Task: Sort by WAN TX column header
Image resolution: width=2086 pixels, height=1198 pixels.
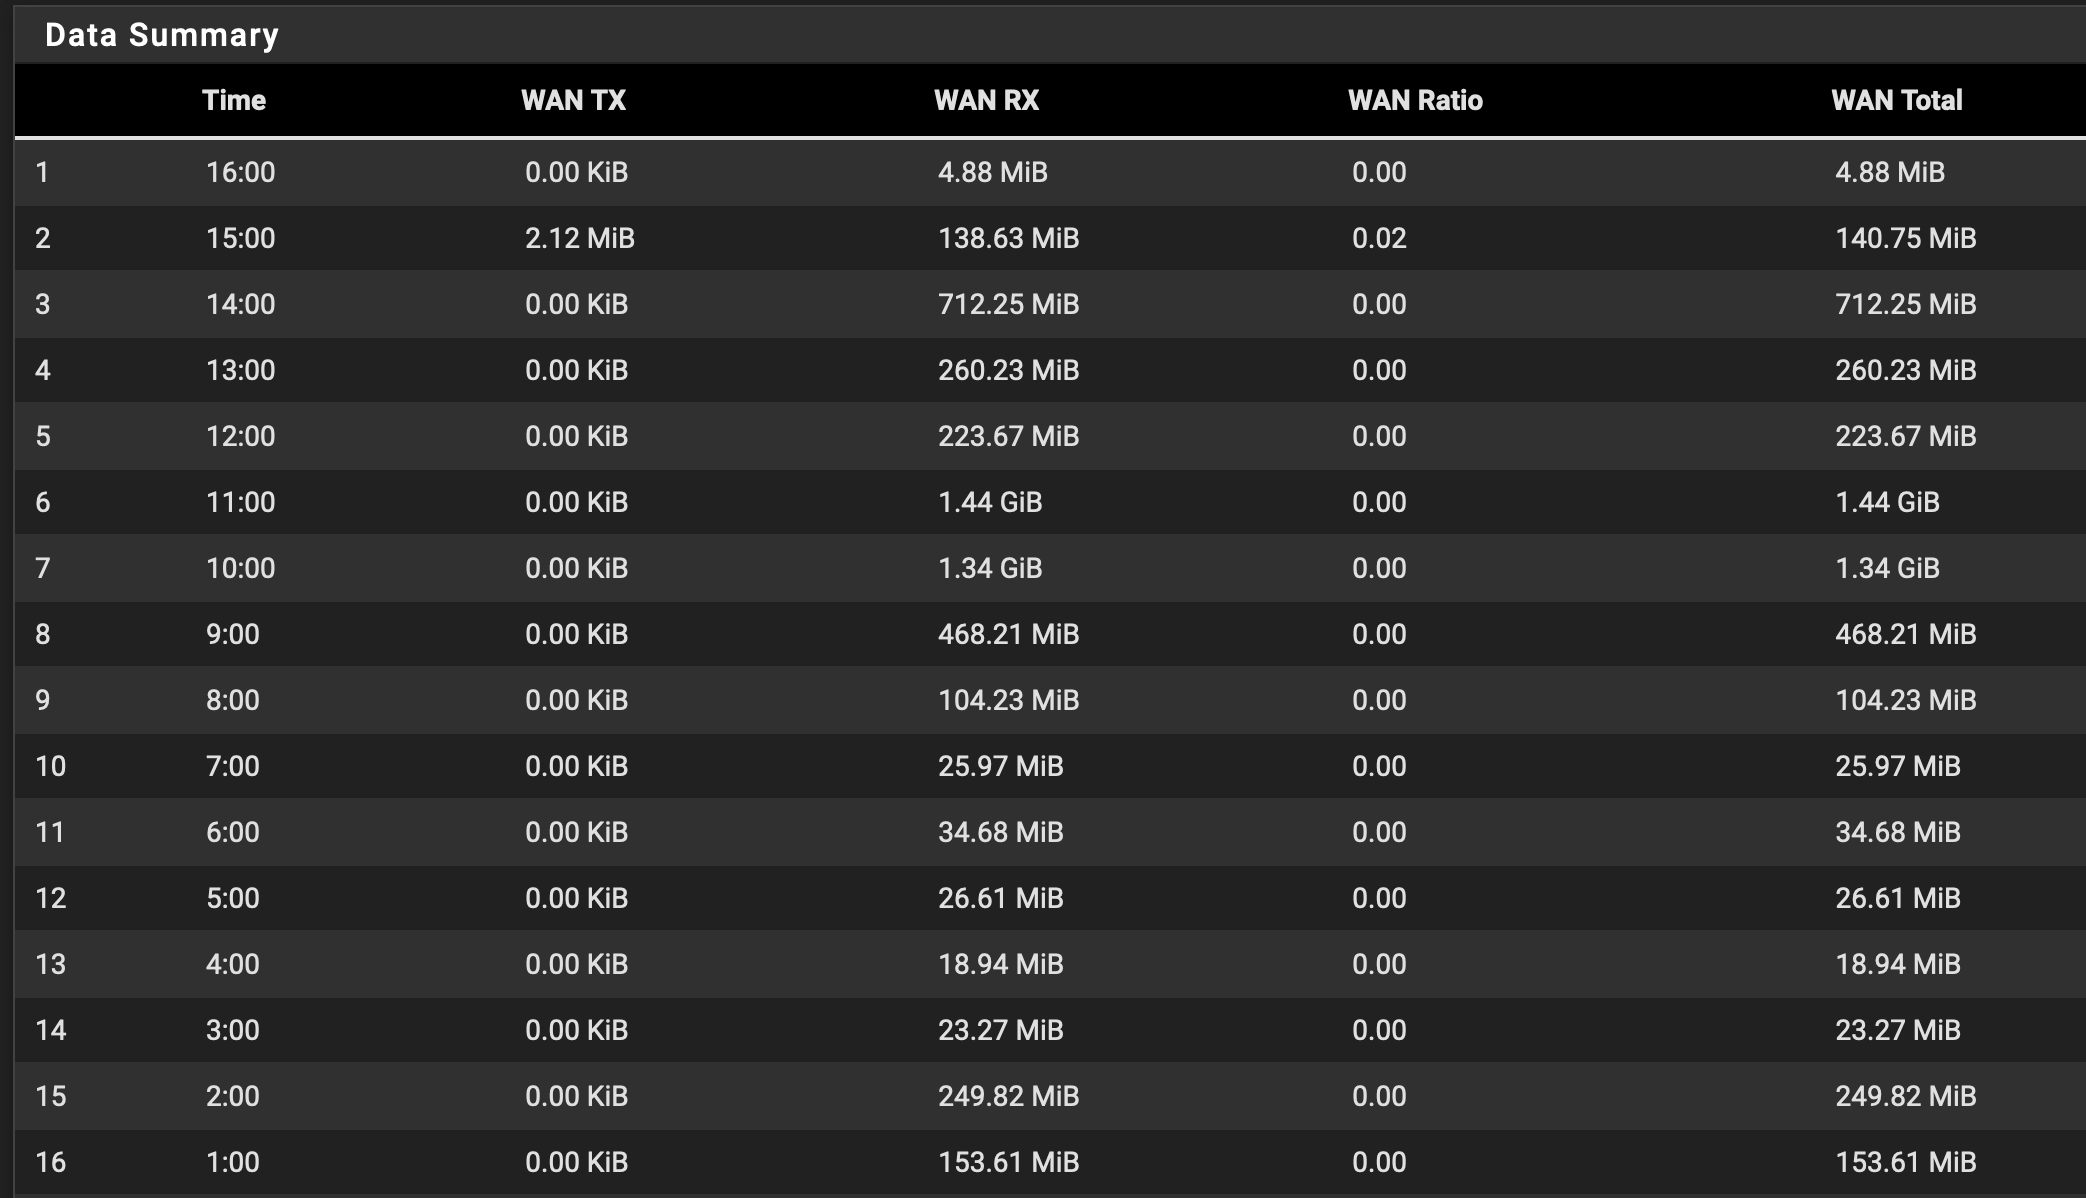Action: tap(573, 100)
